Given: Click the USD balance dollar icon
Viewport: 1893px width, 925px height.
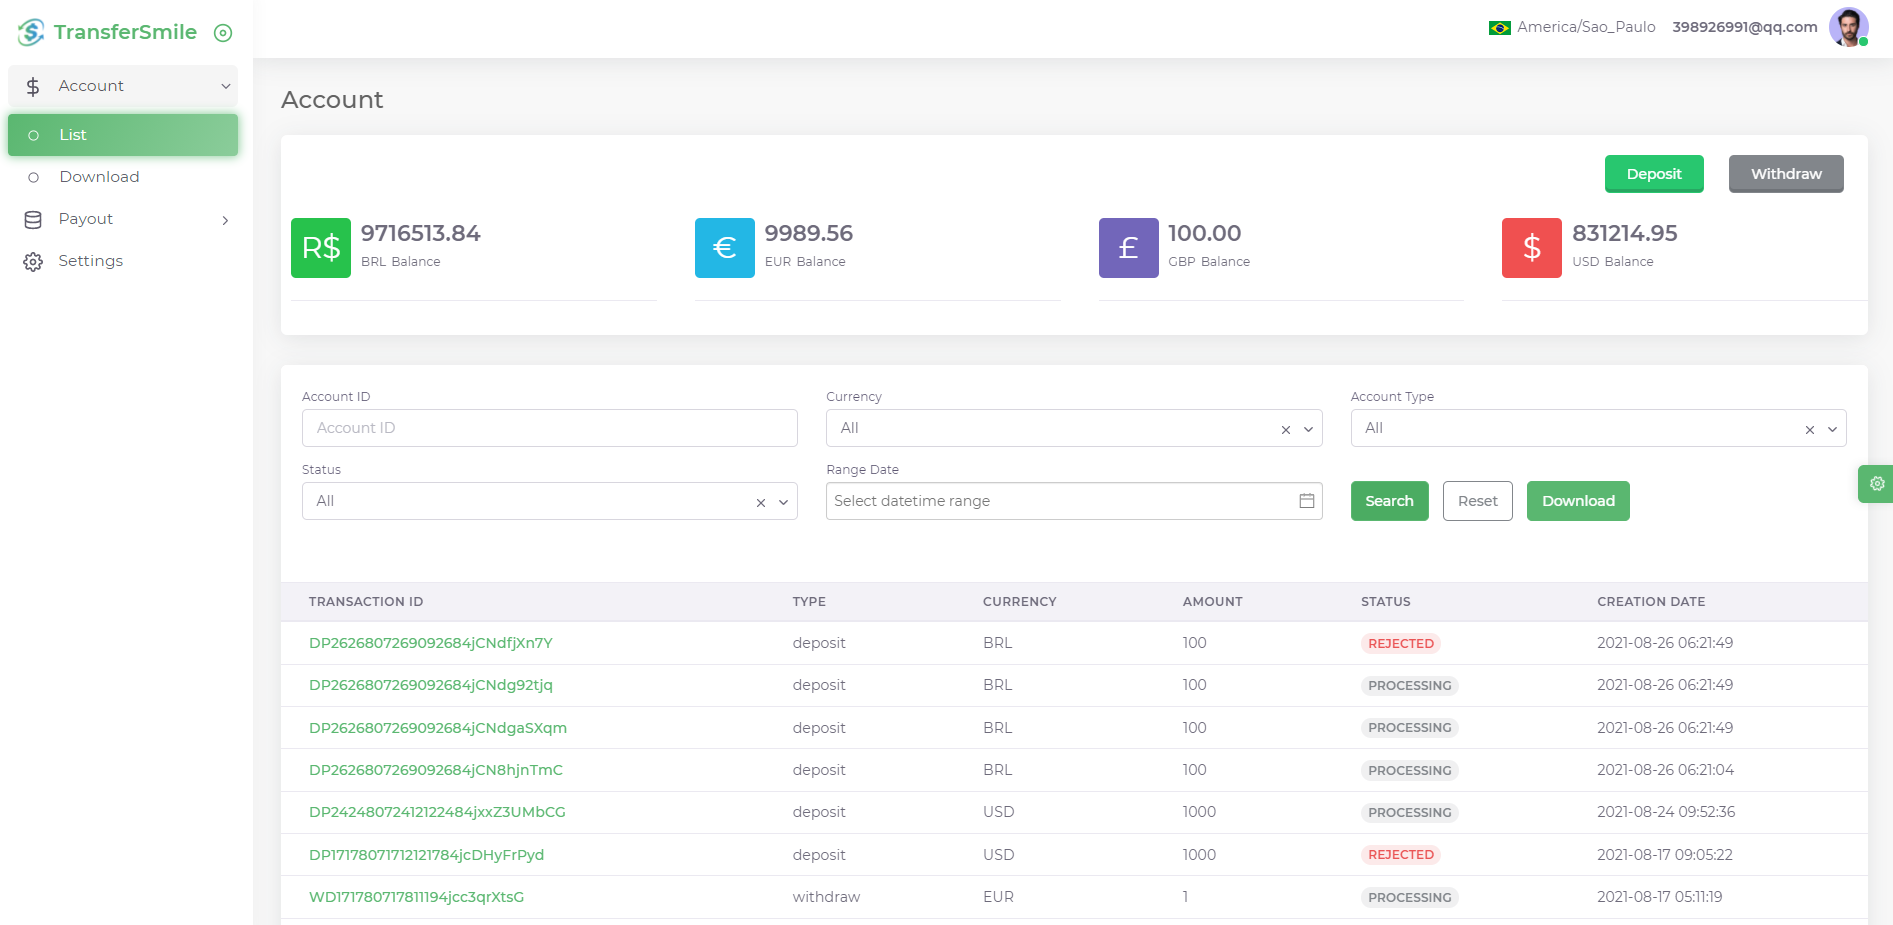Looking at the screenshot, I should click(1531, 248).
